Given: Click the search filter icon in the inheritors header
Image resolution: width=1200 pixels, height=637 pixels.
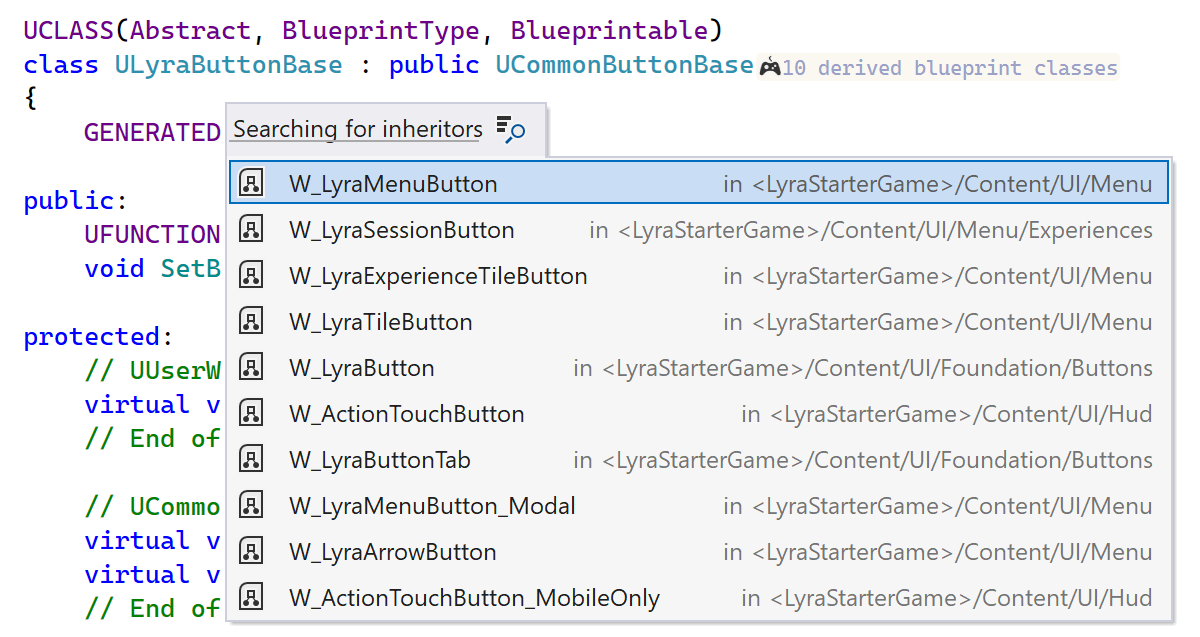Looking at the screenshot, I should [x=508, y=130].
